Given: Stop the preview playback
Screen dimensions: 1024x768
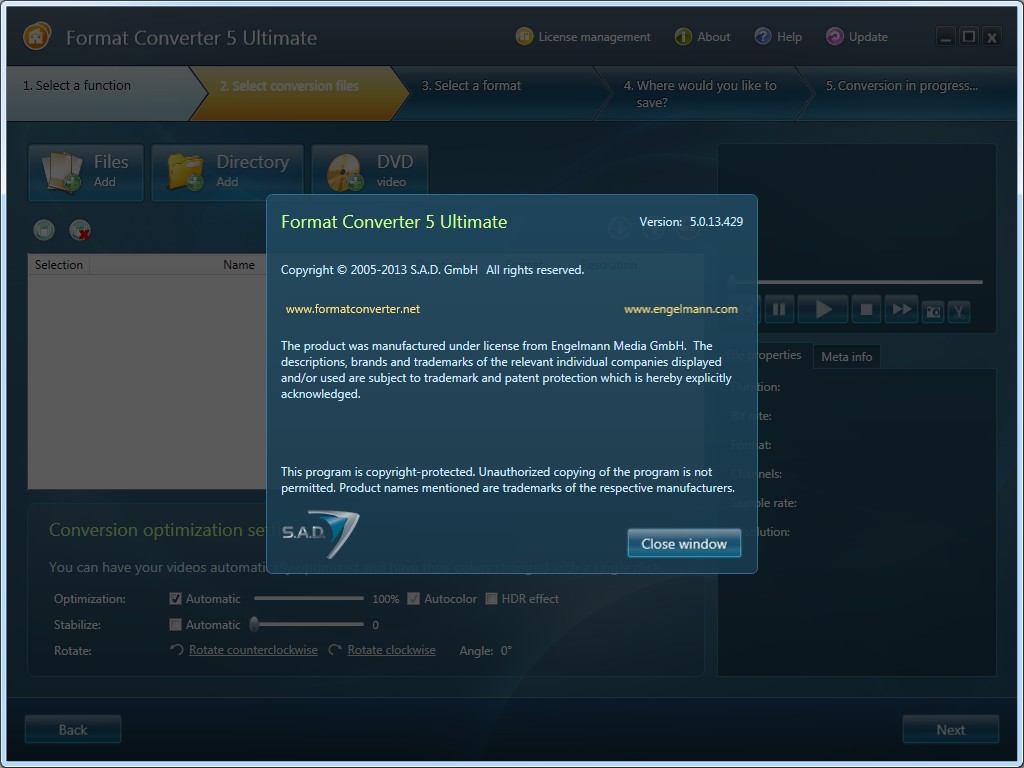Looking at the screenshot, I should click(x=866, y=310).
